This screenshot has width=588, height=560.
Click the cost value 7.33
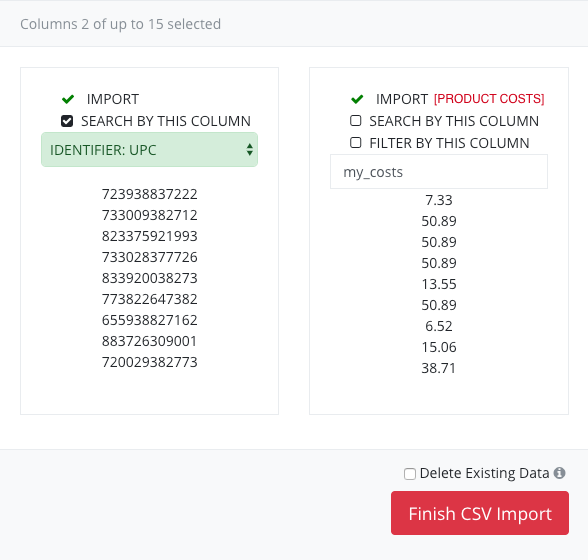439,200
